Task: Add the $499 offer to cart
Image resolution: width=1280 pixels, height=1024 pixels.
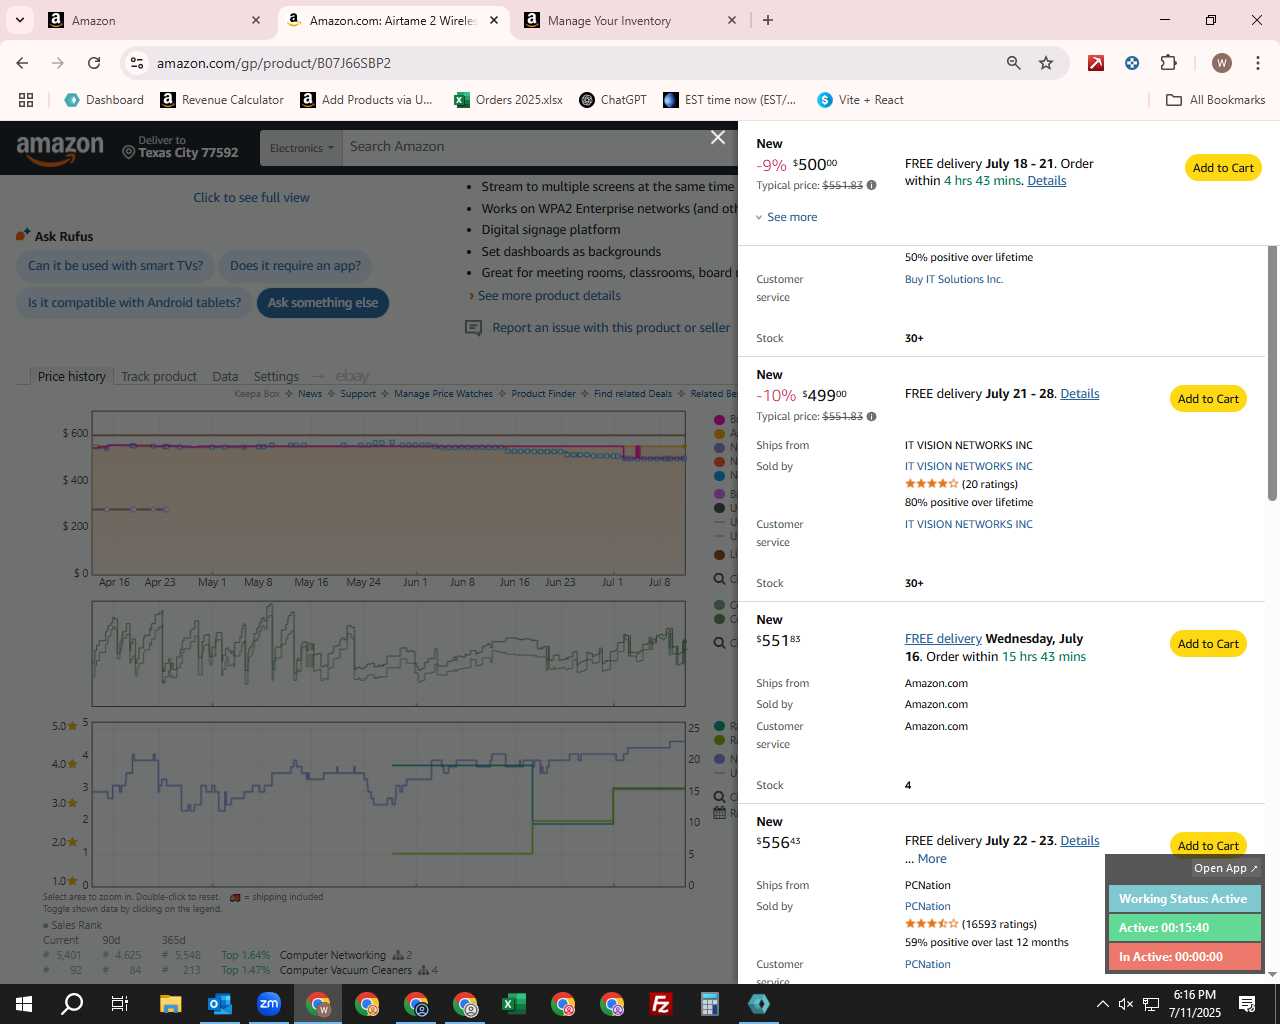Action: point(1208,399)
